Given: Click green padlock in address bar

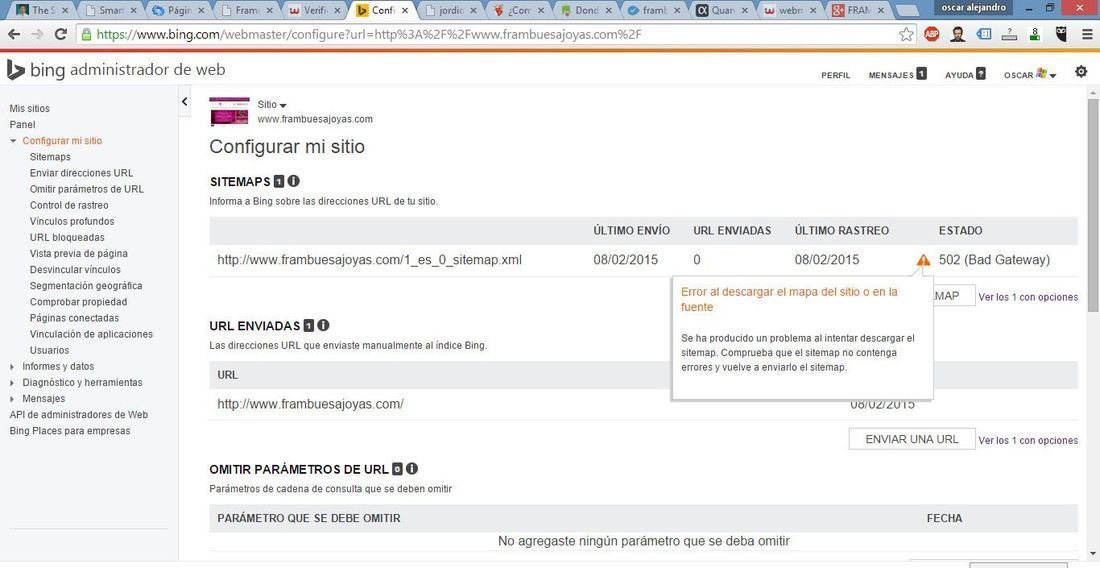Looking at the screenshot, I should click(86, 34).
